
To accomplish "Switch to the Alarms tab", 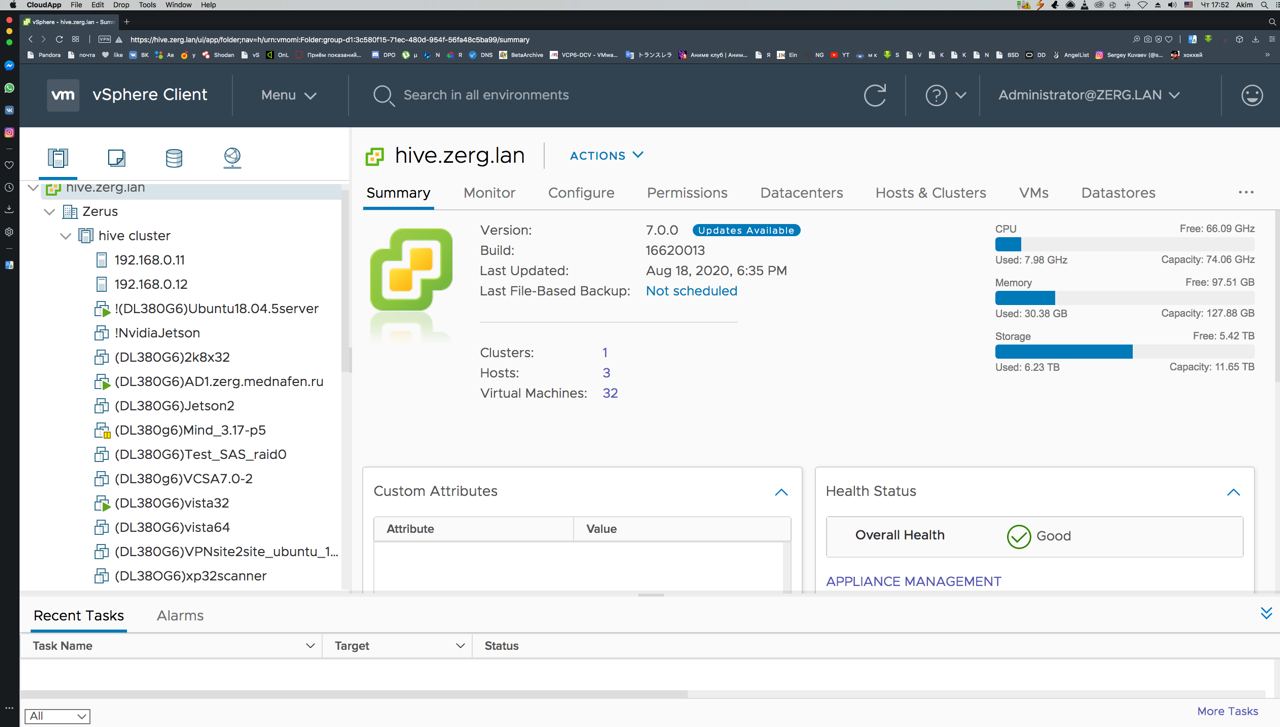I will [x=180, y=616].
